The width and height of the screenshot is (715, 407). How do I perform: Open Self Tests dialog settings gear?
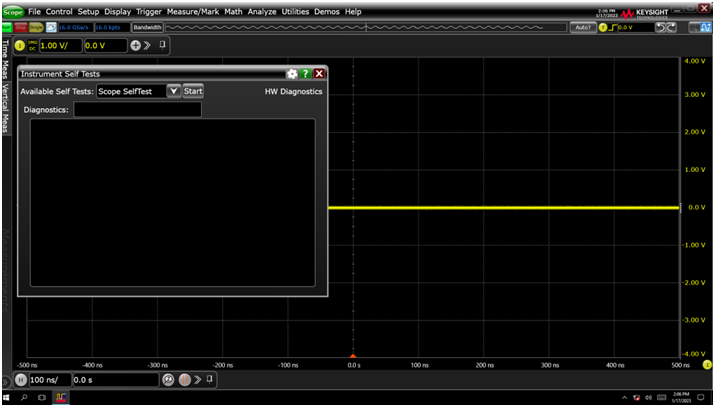292,74
